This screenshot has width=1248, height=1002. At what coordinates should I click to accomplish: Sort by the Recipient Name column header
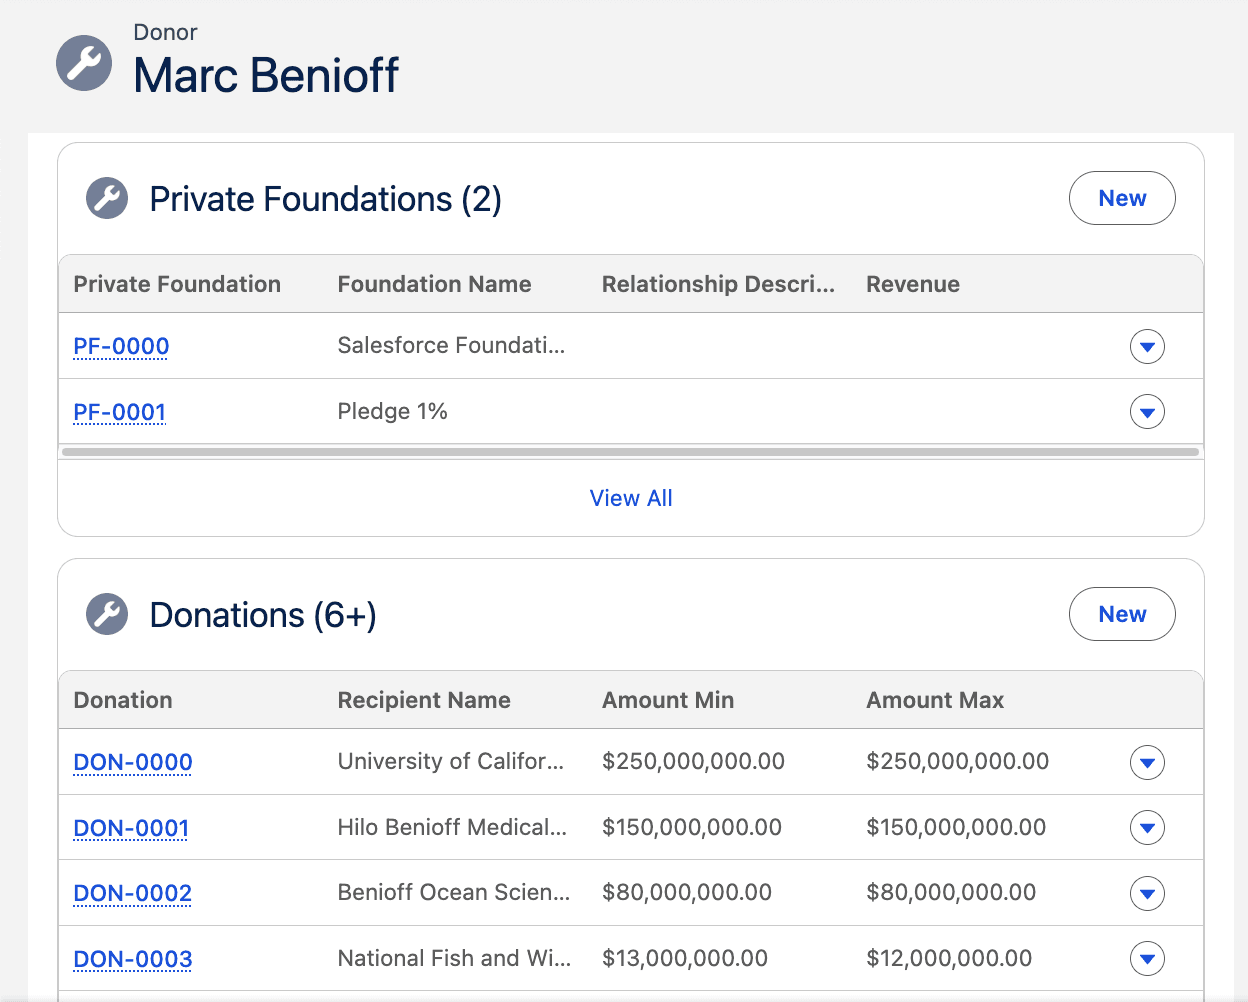423,700
